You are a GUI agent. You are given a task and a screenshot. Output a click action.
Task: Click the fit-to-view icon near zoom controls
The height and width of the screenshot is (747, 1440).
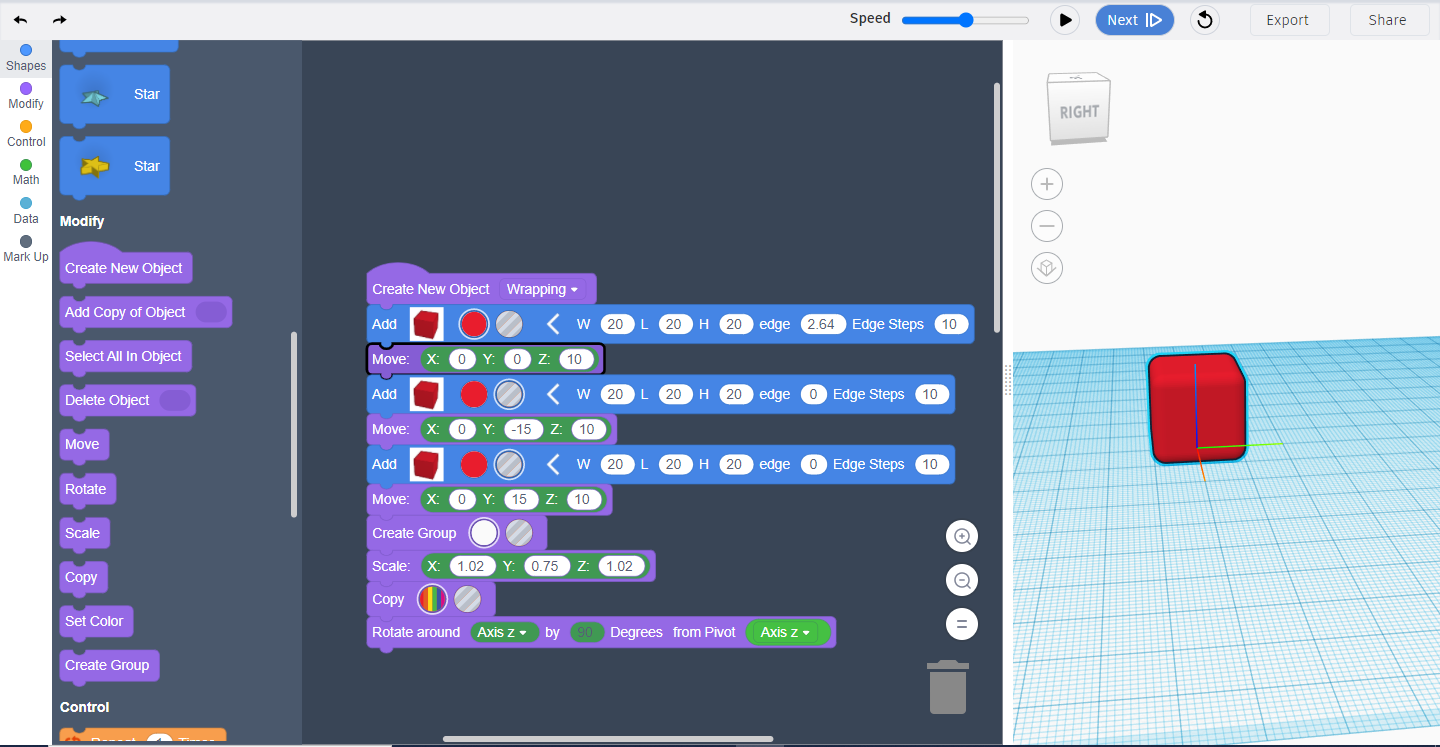961,624
